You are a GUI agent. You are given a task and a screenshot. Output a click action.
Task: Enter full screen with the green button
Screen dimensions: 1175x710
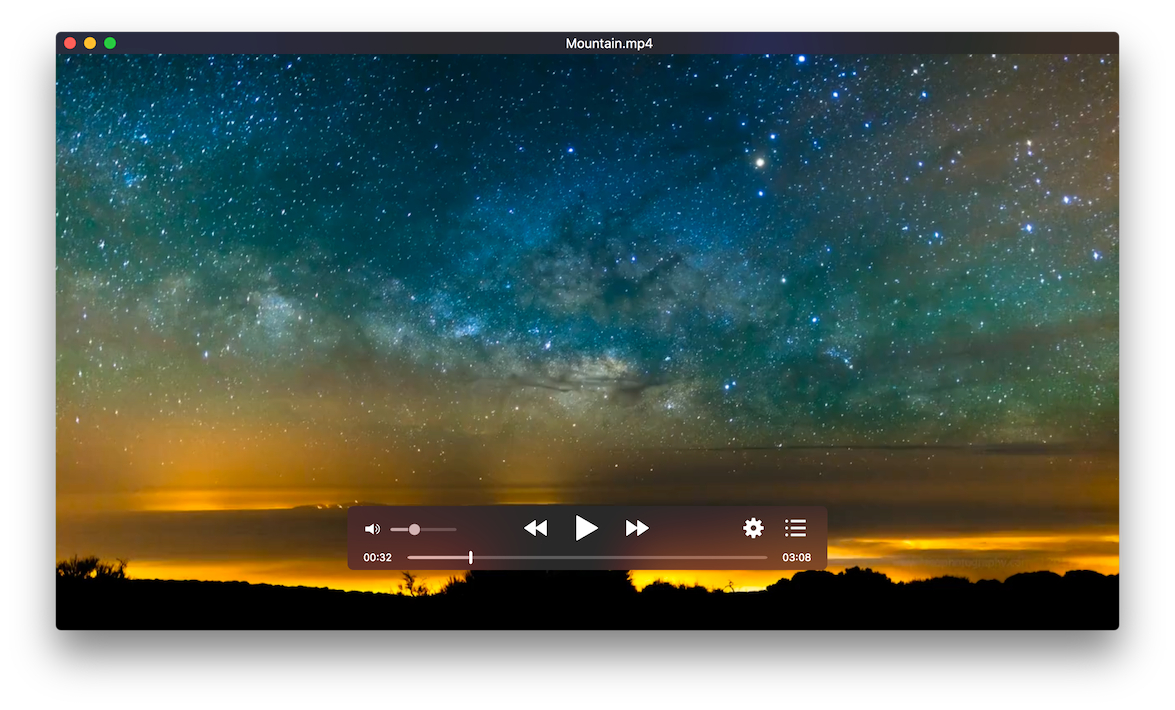pos(110,43)
